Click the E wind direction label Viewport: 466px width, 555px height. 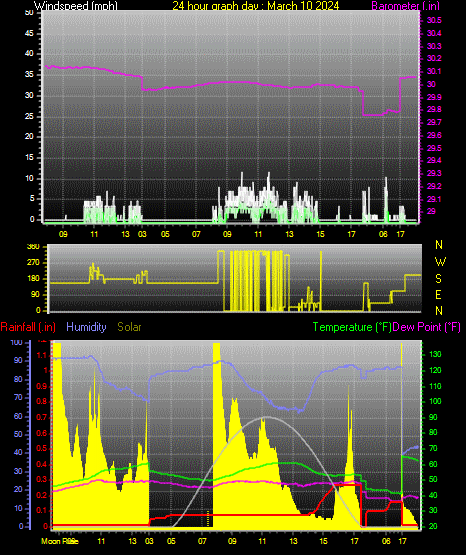coord(438,294)
